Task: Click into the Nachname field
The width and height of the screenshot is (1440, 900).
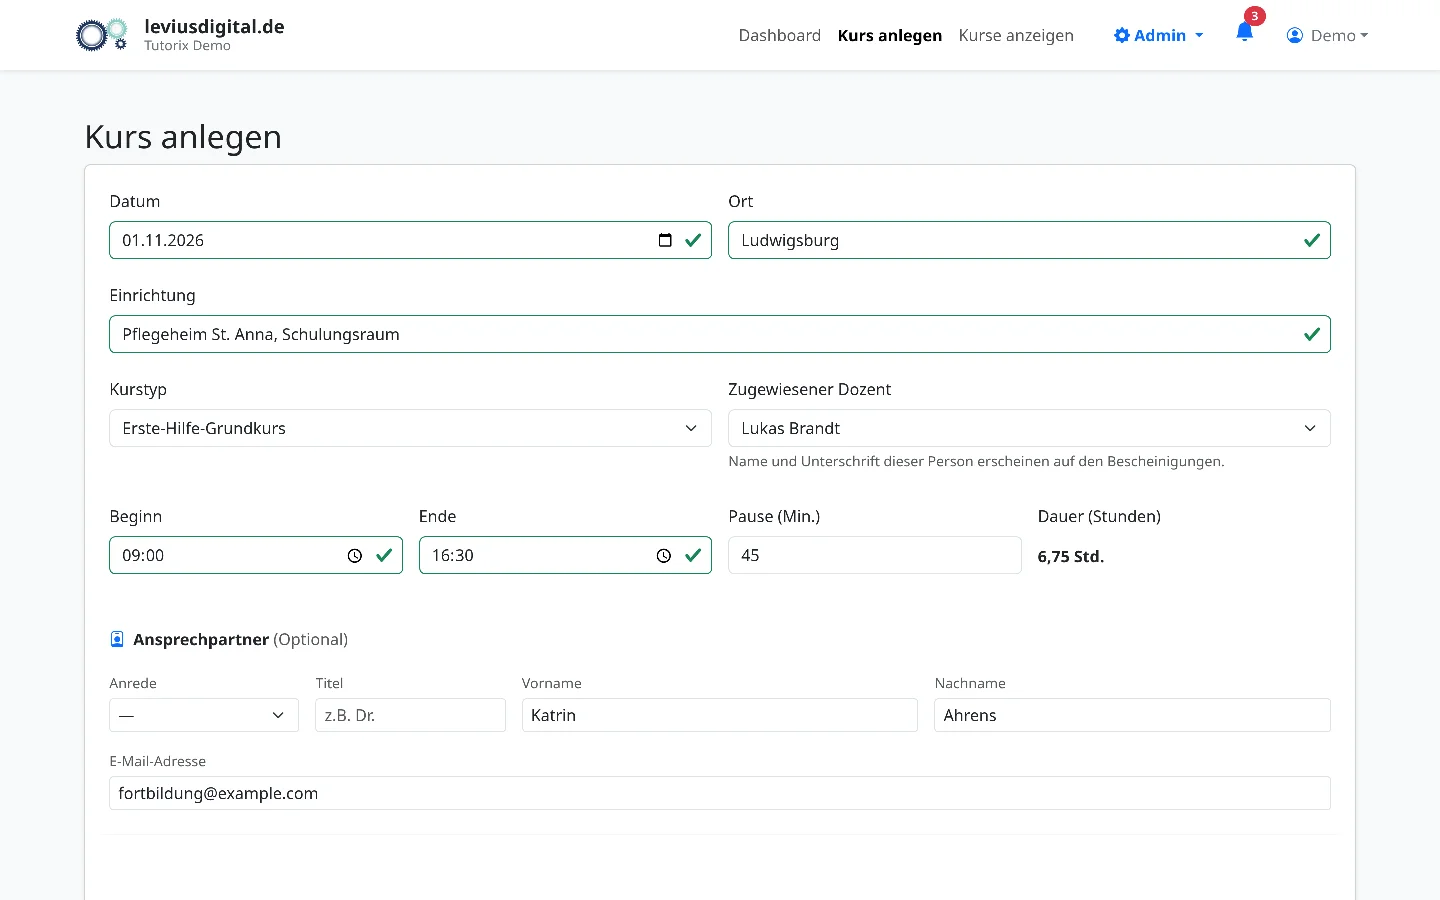Action: (1132, 715)
